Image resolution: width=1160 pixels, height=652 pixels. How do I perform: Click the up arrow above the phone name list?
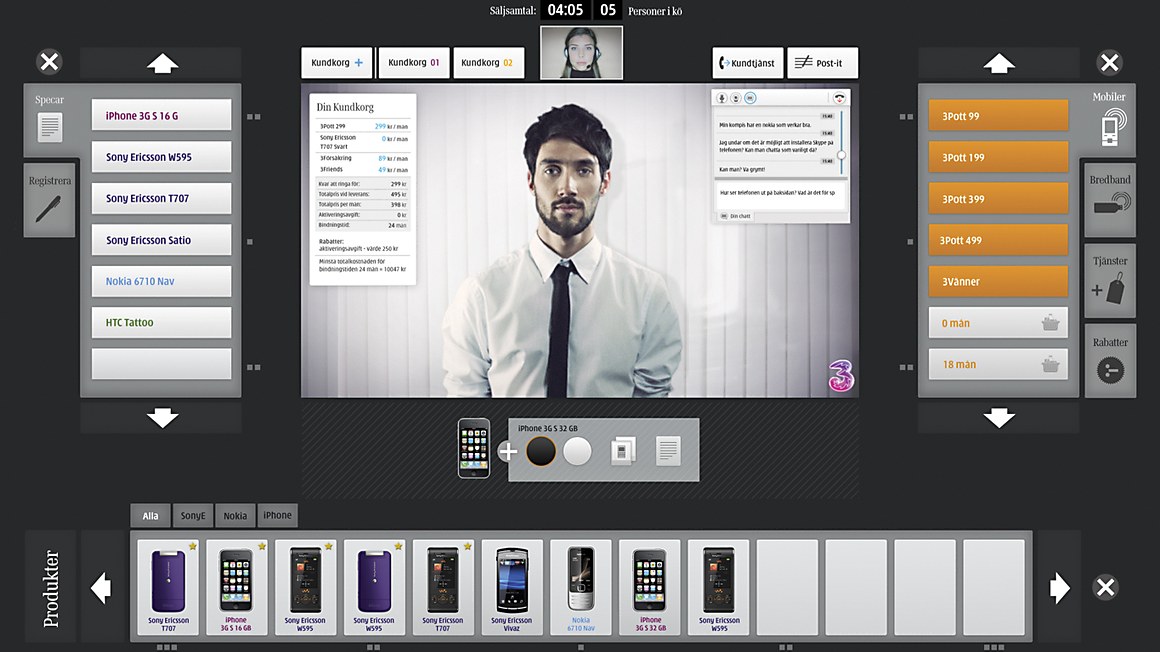(x=162, y=64)
